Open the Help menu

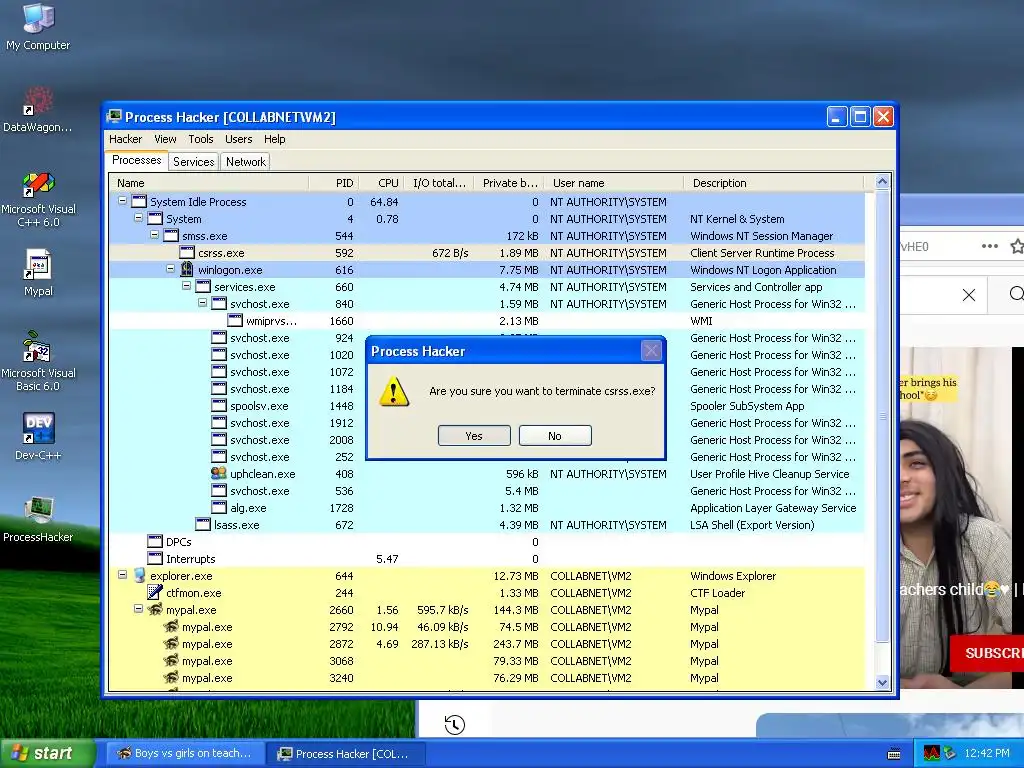274,139
